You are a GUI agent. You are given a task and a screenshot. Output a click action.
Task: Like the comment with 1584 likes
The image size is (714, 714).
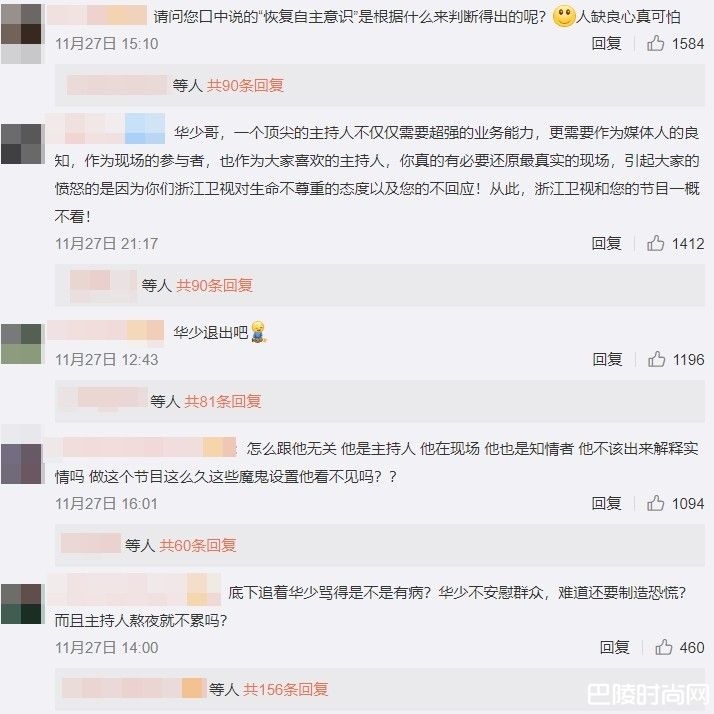click(655, 43)
